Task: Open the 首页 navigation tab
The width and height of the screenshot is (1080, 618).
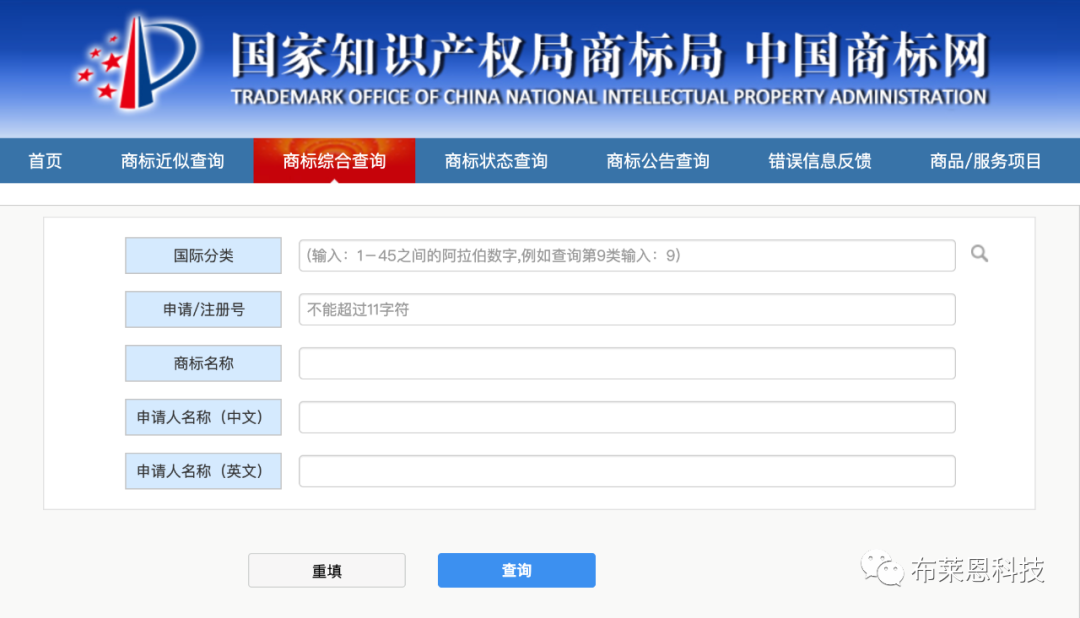Action: [45, 161]
